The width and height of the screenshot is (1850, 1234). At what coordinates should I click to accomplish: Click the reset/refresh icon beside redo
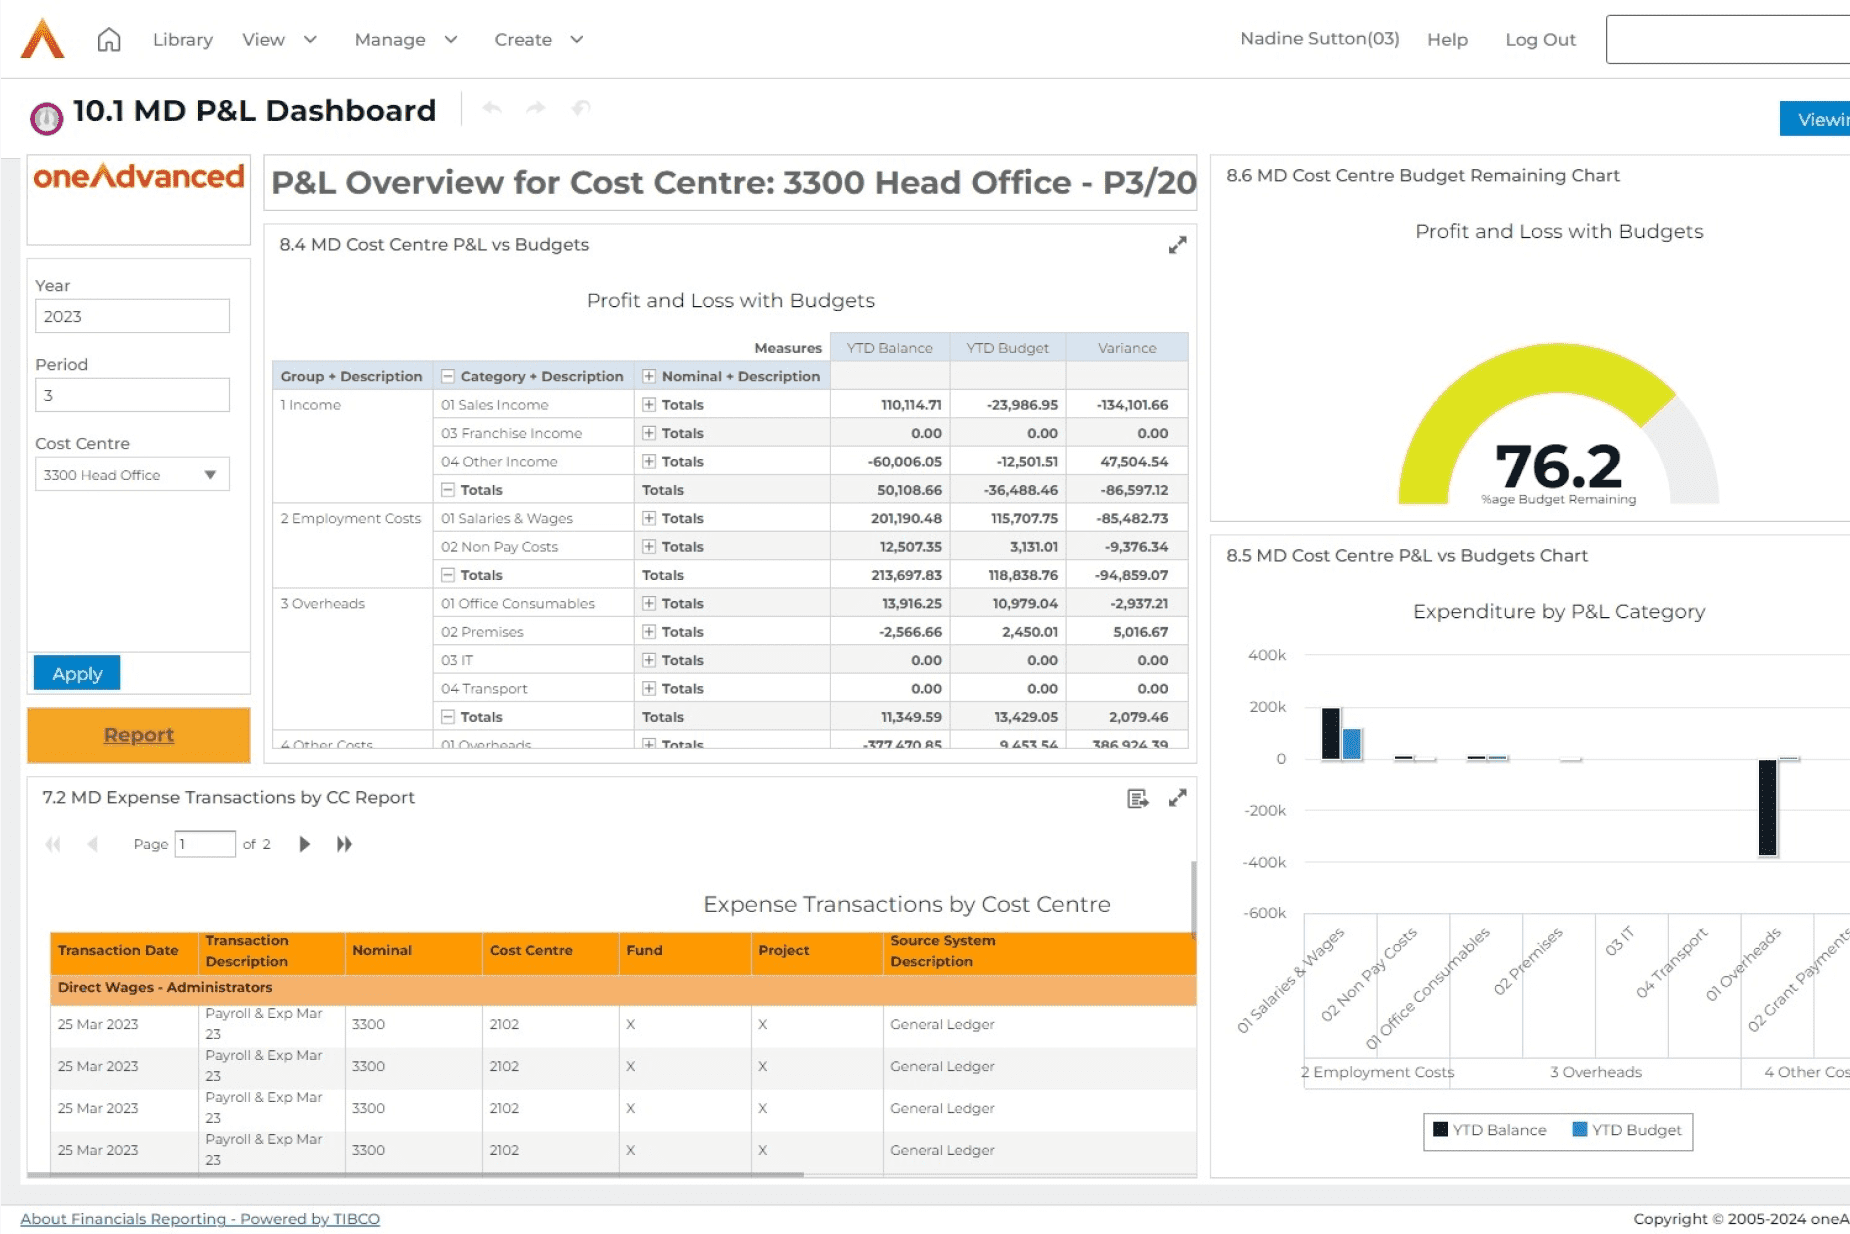[x=580, y=108]
